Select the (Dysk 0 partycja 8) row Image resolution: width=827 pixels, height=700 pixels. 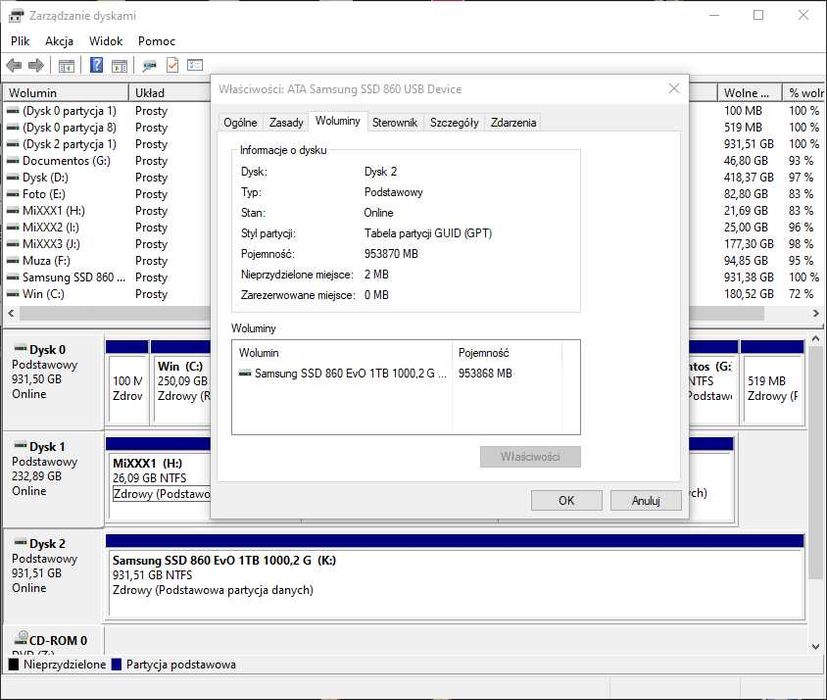pos(69,128)
